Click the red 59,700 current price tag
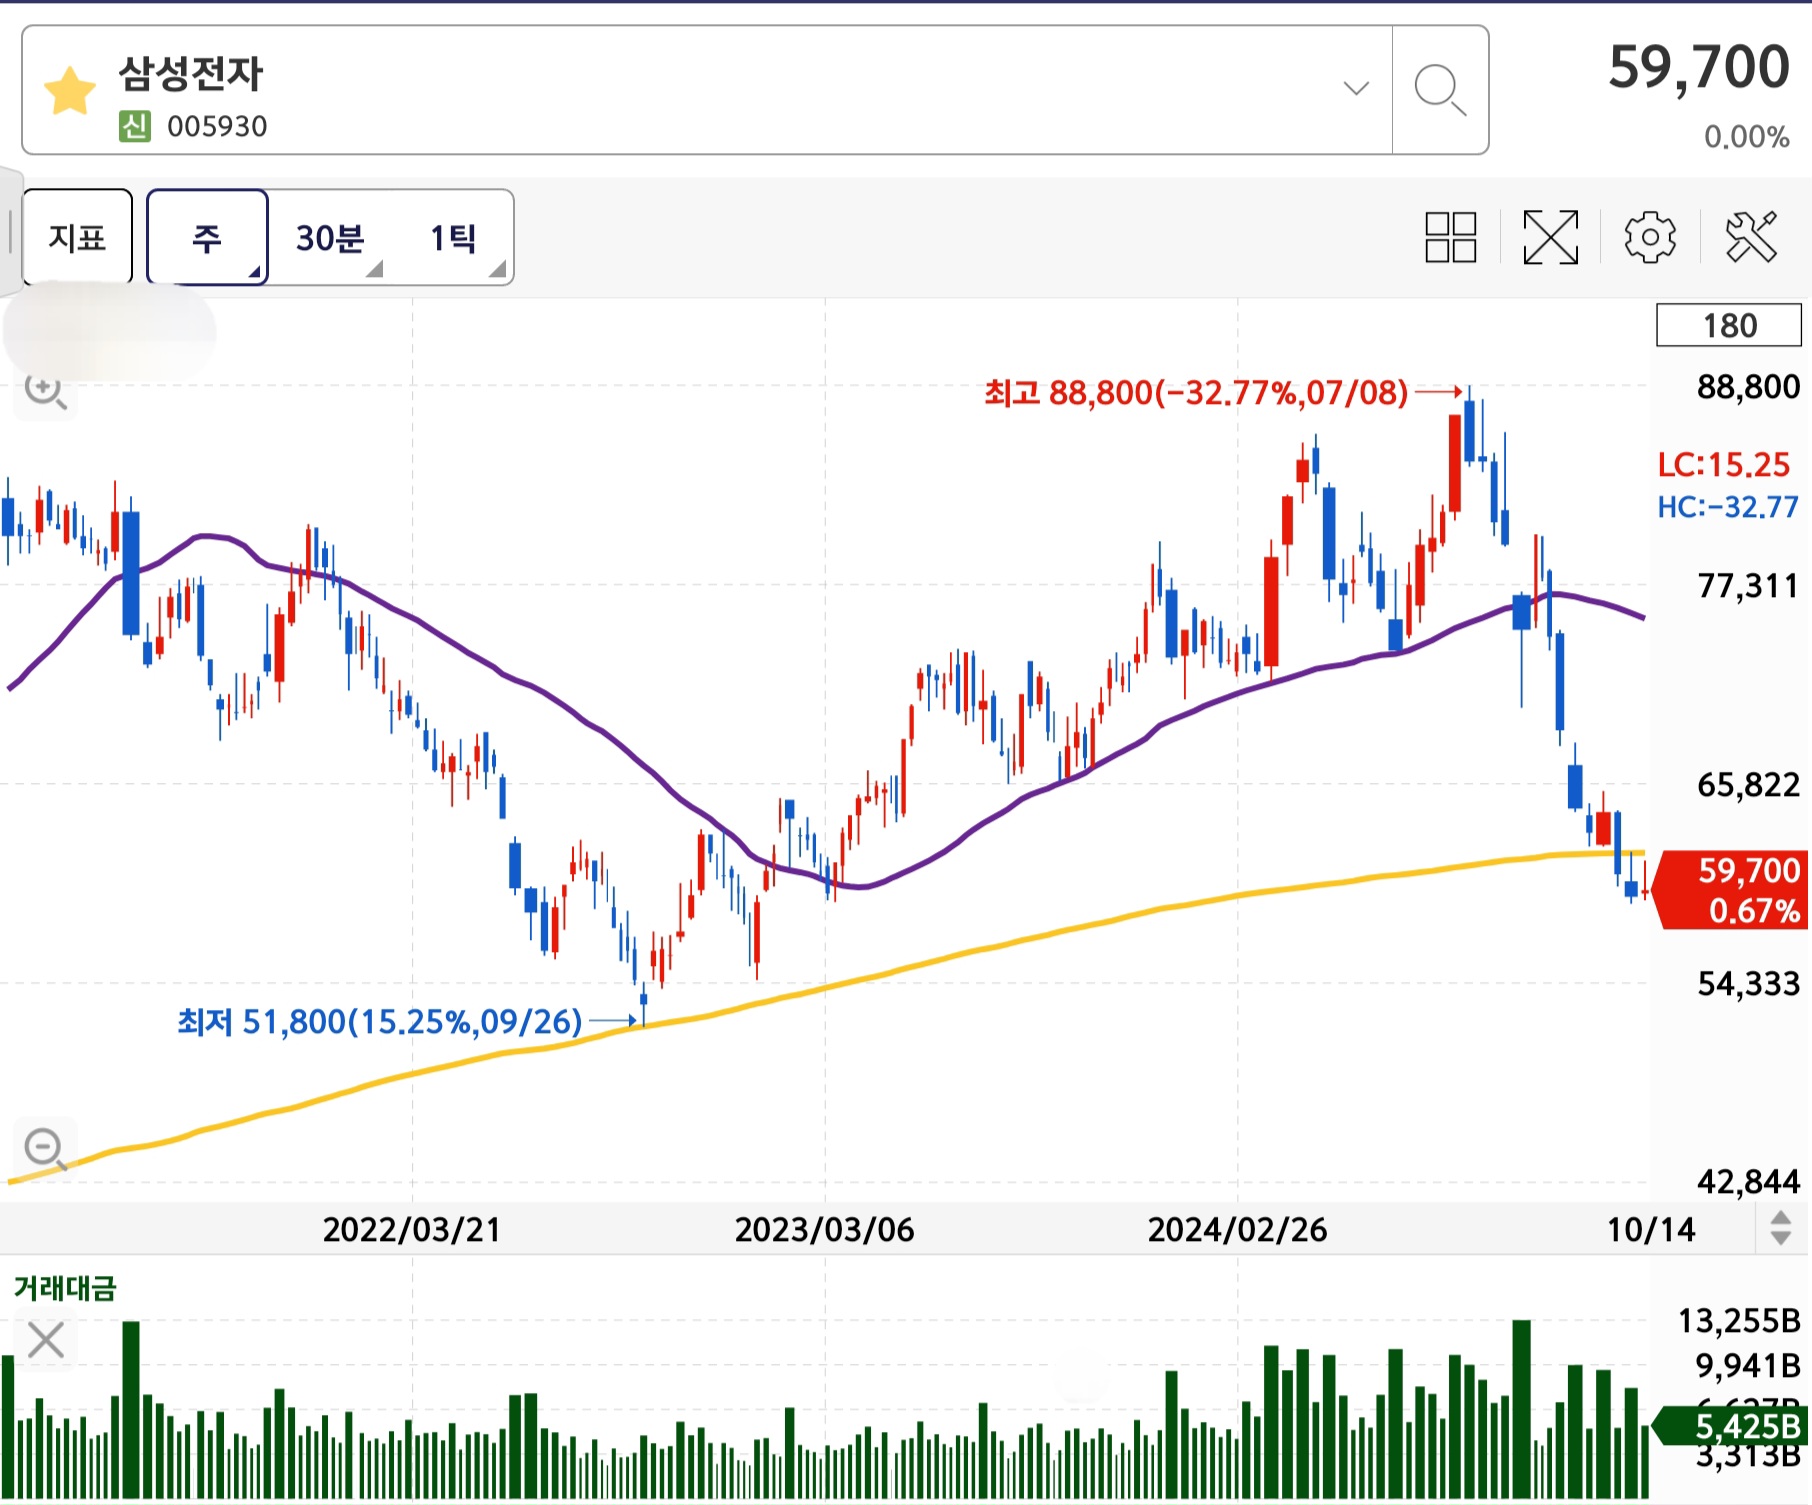 1730,890
